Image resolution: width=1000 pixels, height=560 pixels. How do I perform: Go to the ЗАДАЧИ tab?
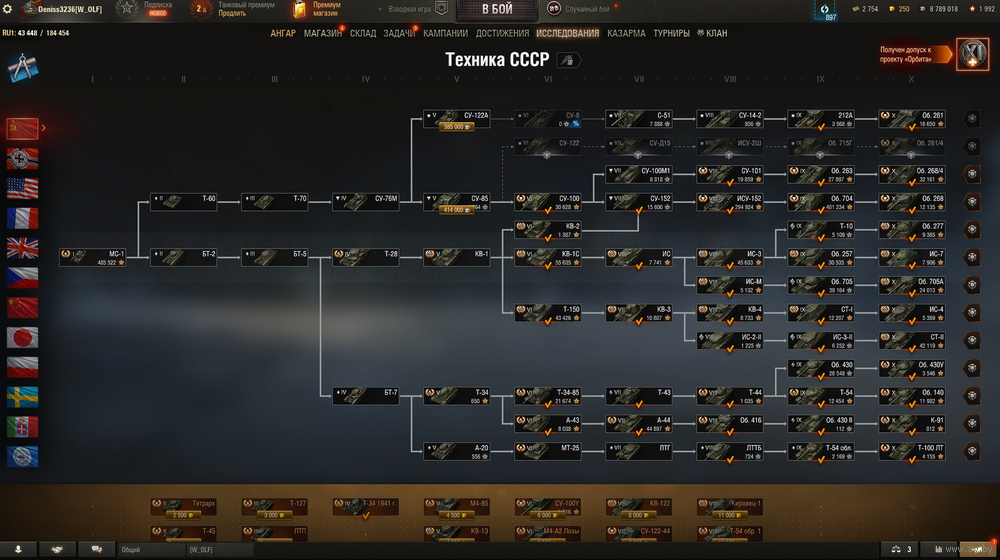click(399, 33)
